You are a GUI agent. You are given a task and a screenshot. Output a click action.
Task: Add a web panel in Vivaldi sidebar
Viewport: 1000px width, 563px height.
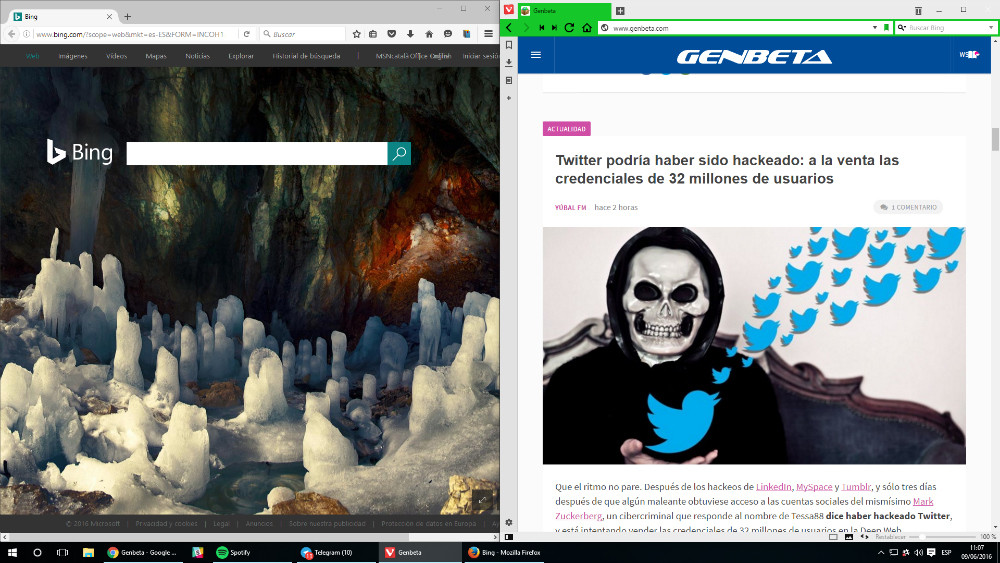coord(508,98)
